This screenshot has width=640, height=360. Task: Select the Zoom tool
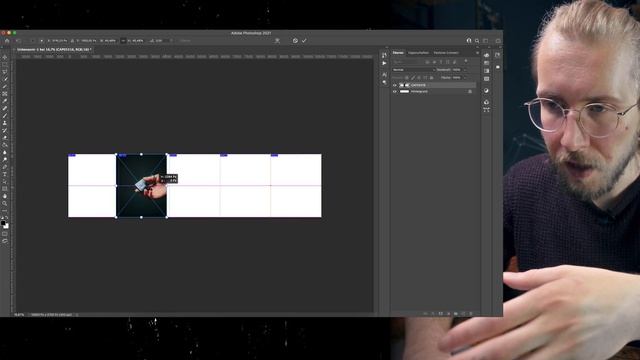click(x=5, y=203)
